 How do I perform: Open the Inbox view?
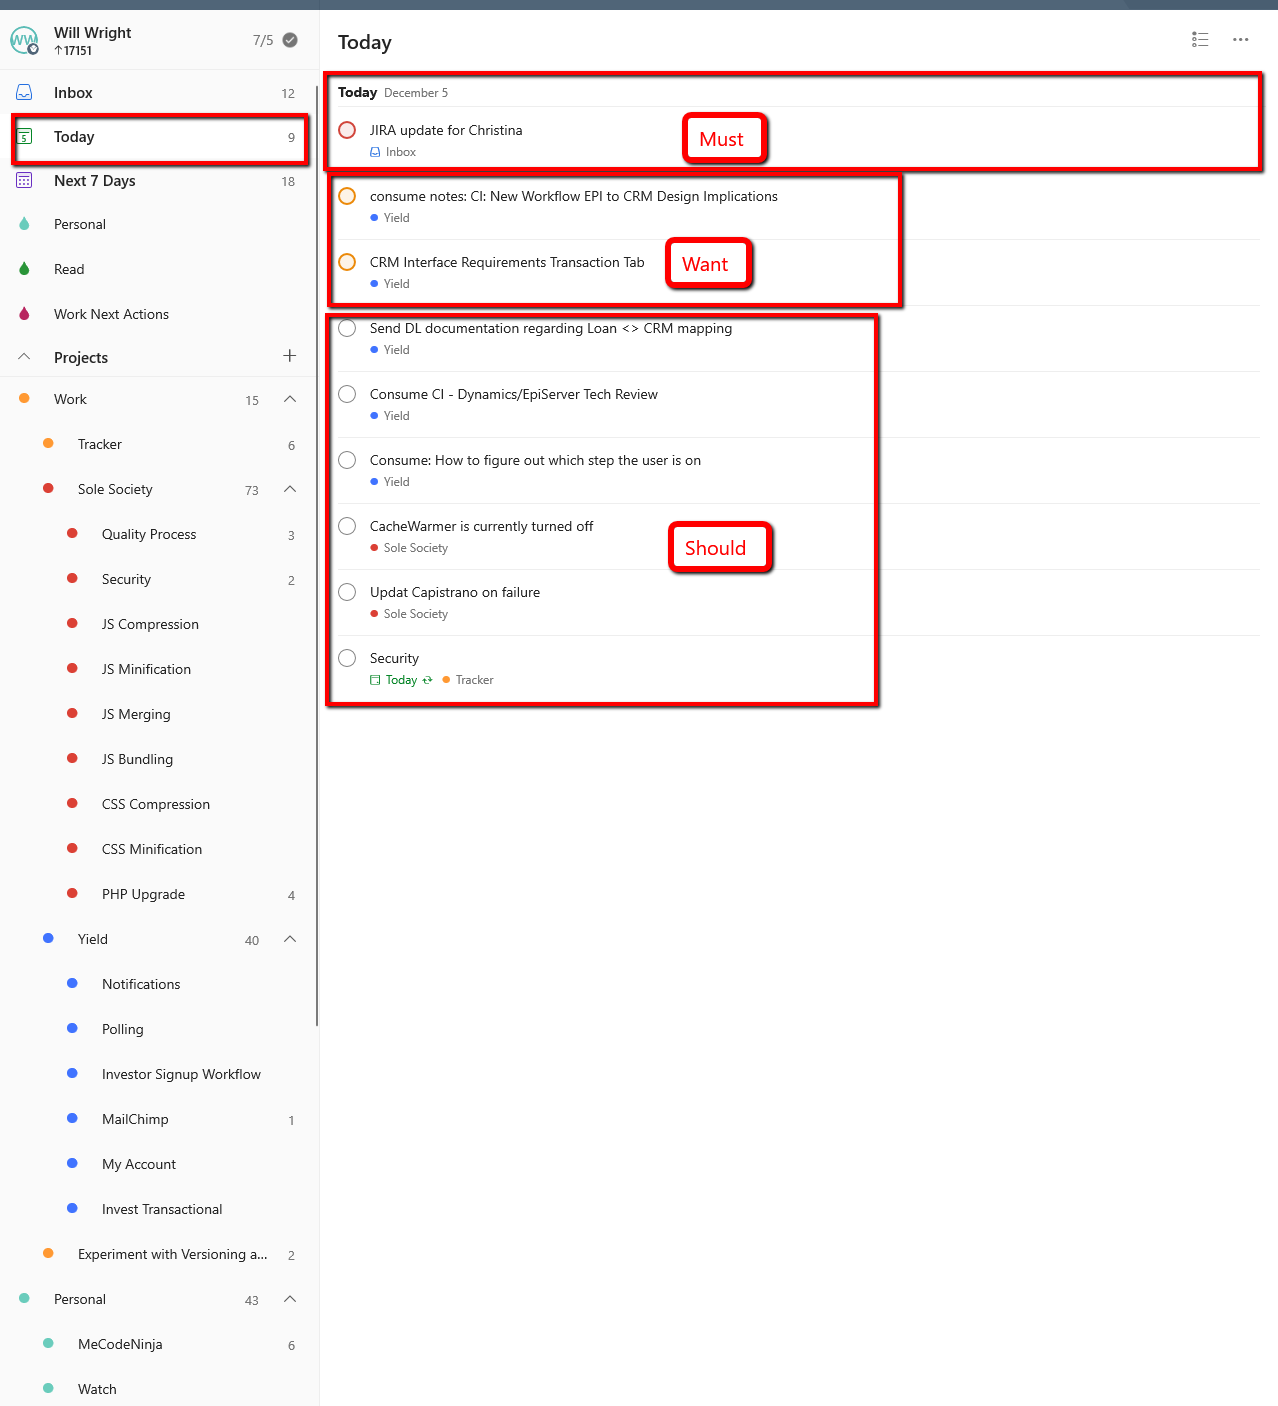click(158, 93)
